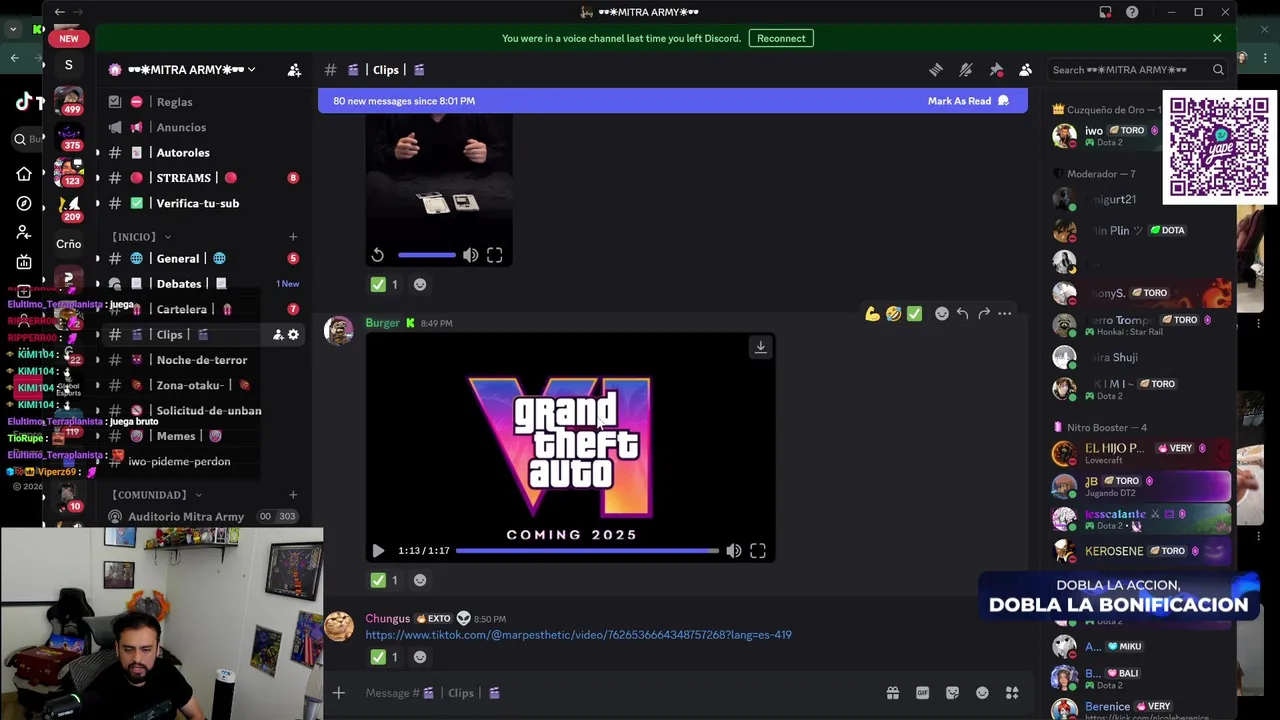Open Discord help

tap(1132, 12)
